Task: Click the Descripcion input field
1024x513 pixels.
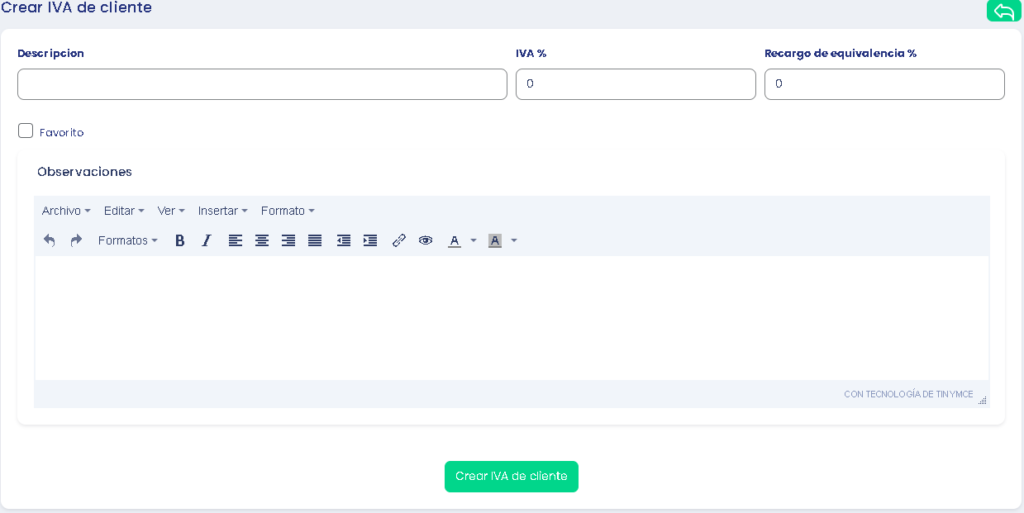Action: (x=262, y=84)
